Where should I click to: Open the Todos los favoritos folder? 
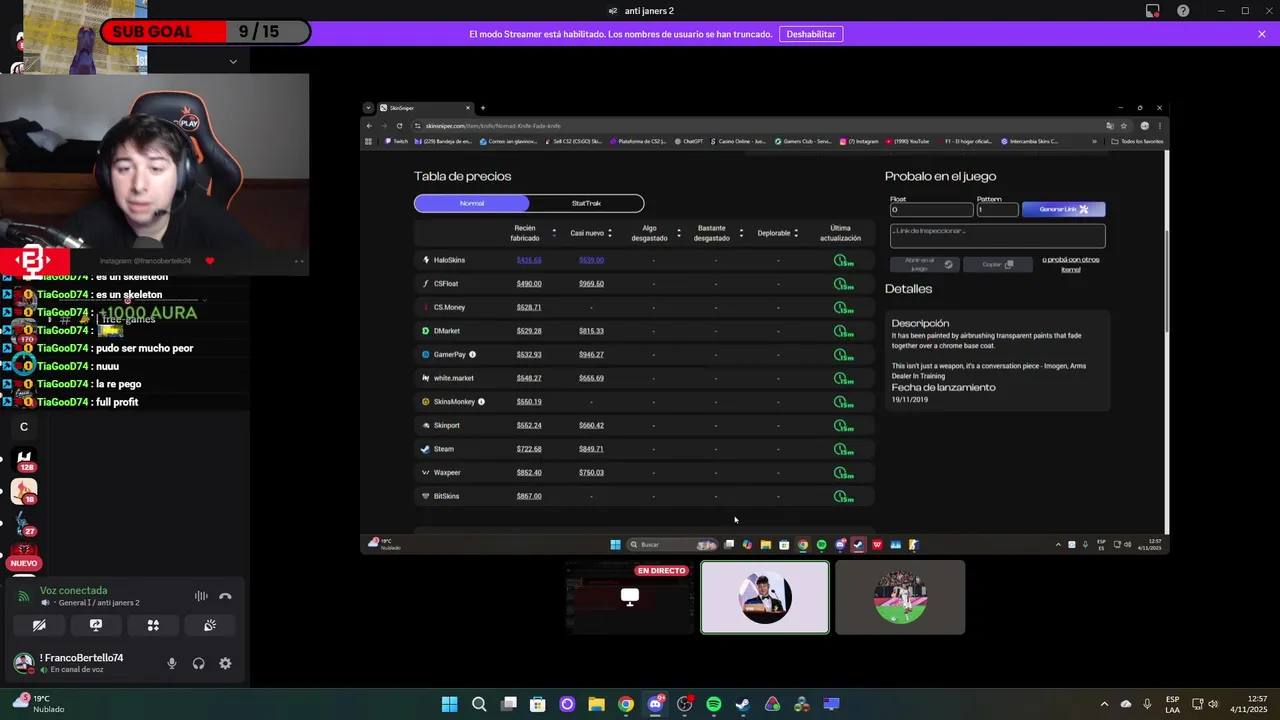pos(1139,141)
